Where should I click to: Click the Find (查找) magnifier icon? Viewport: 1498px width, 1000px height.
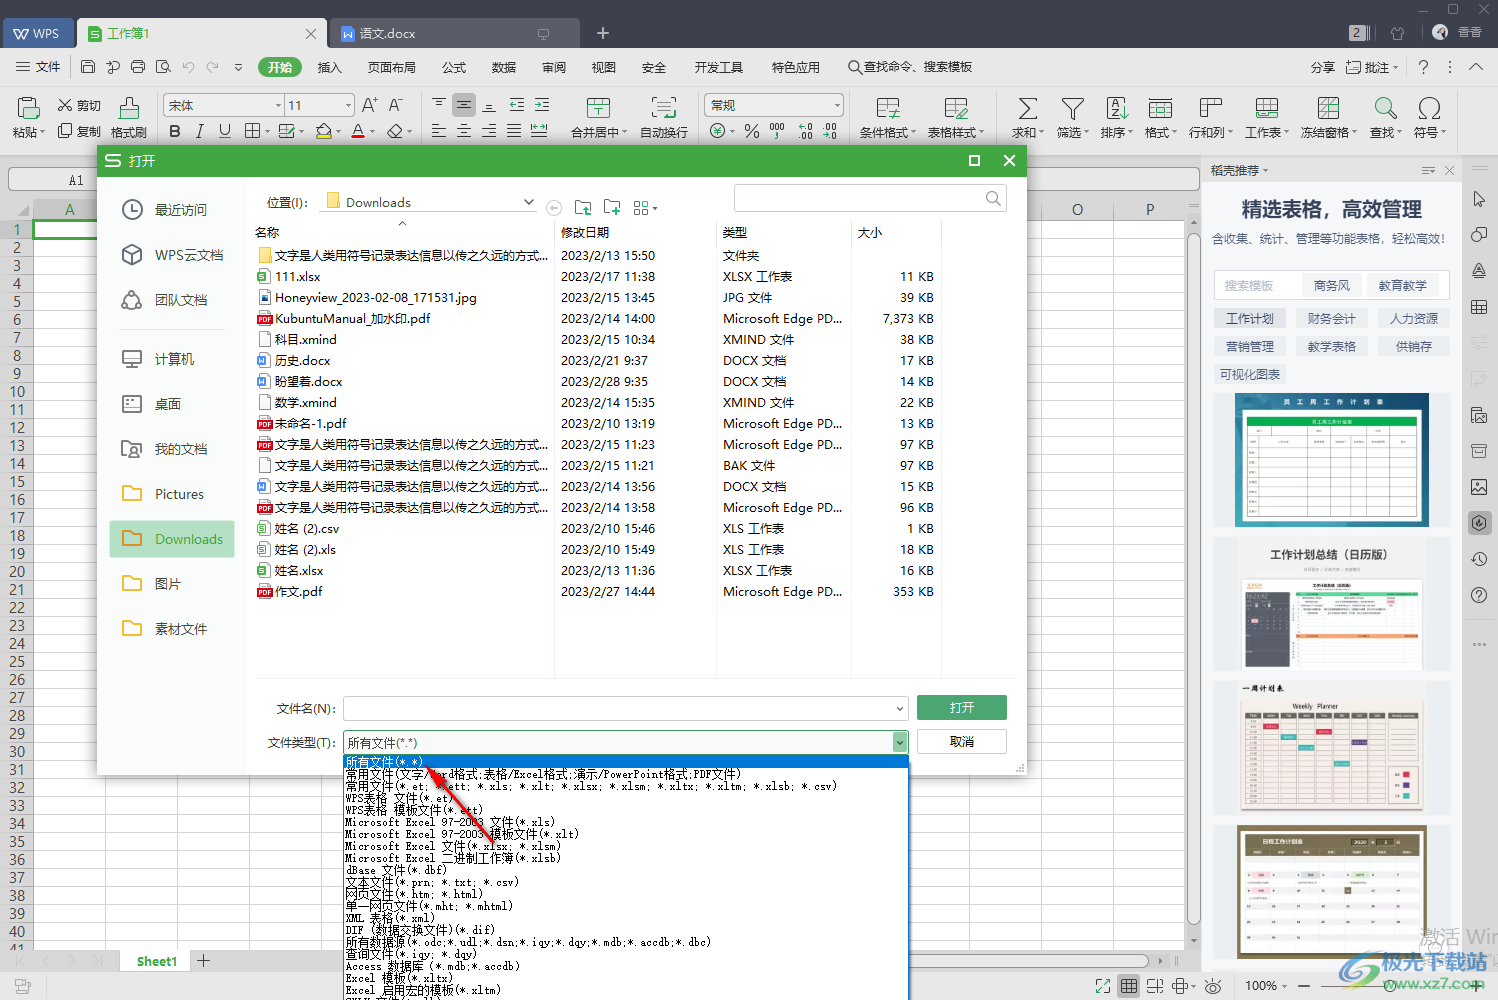pos(1385,108)
